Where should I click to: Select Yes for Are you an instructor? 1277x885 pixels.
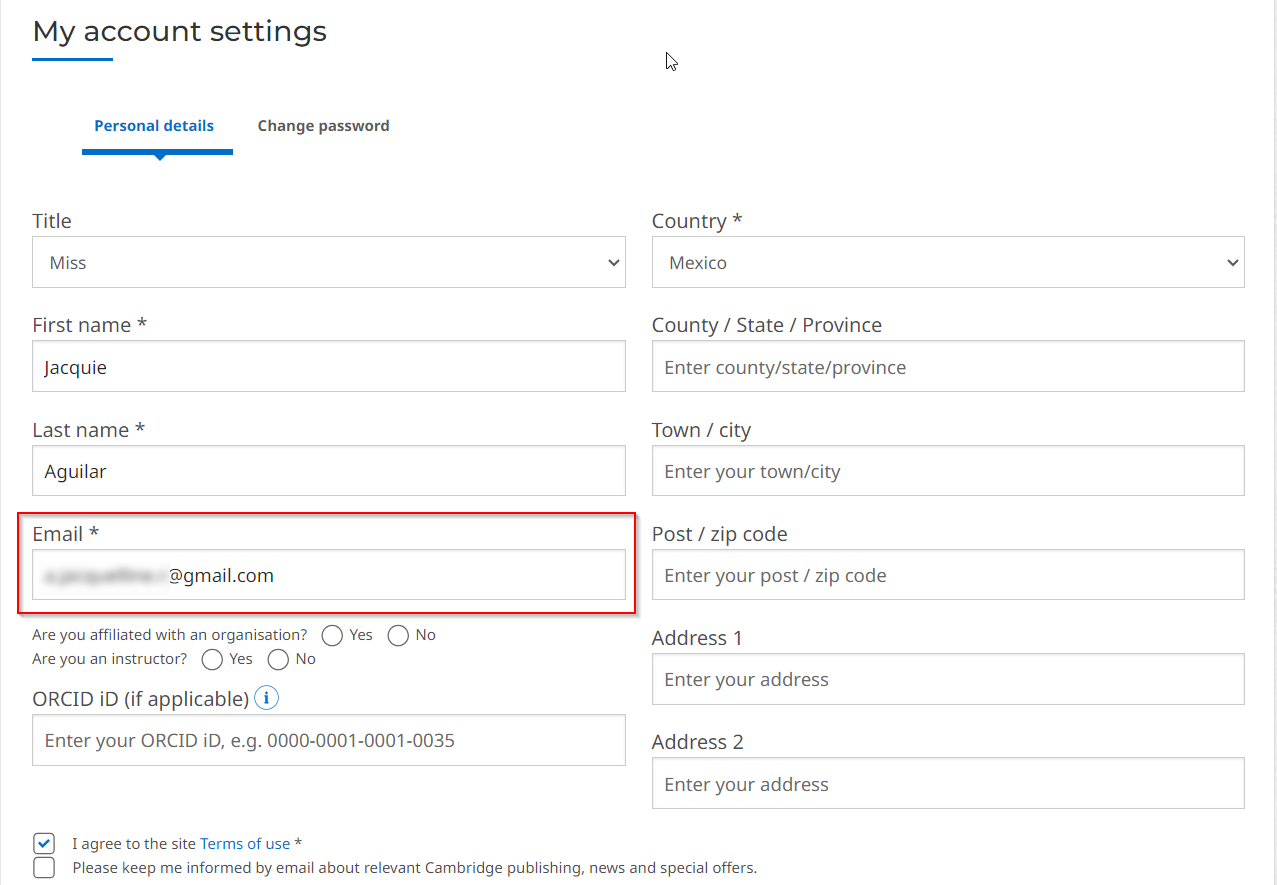pyautogui.click(x=212, y=659)
